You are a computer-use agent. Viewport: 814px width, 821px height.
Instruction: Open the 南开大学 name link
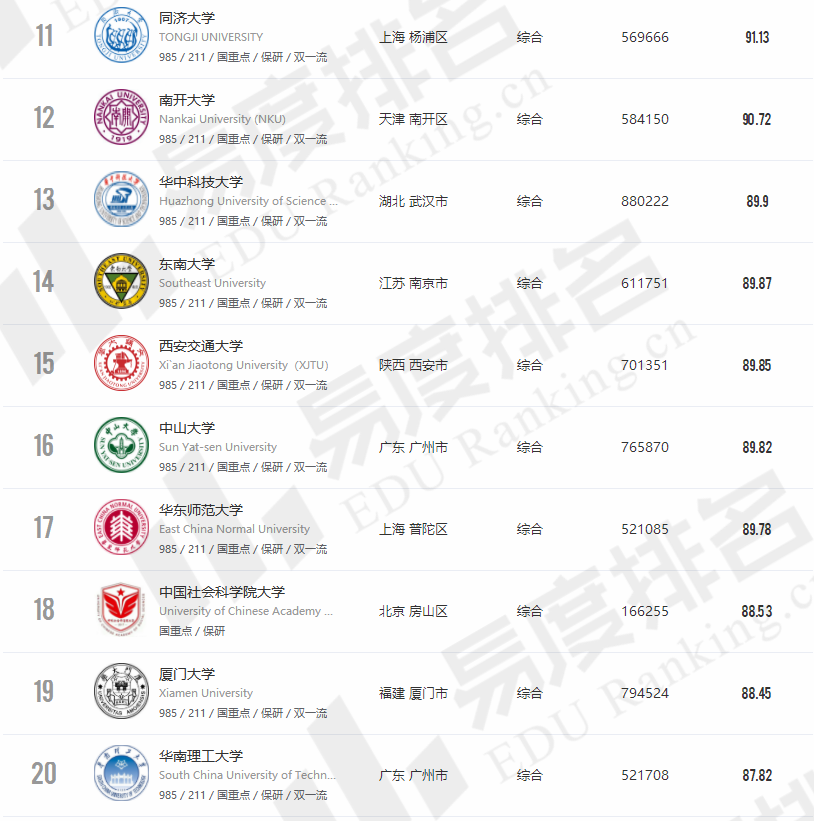(x=187, y=101)
